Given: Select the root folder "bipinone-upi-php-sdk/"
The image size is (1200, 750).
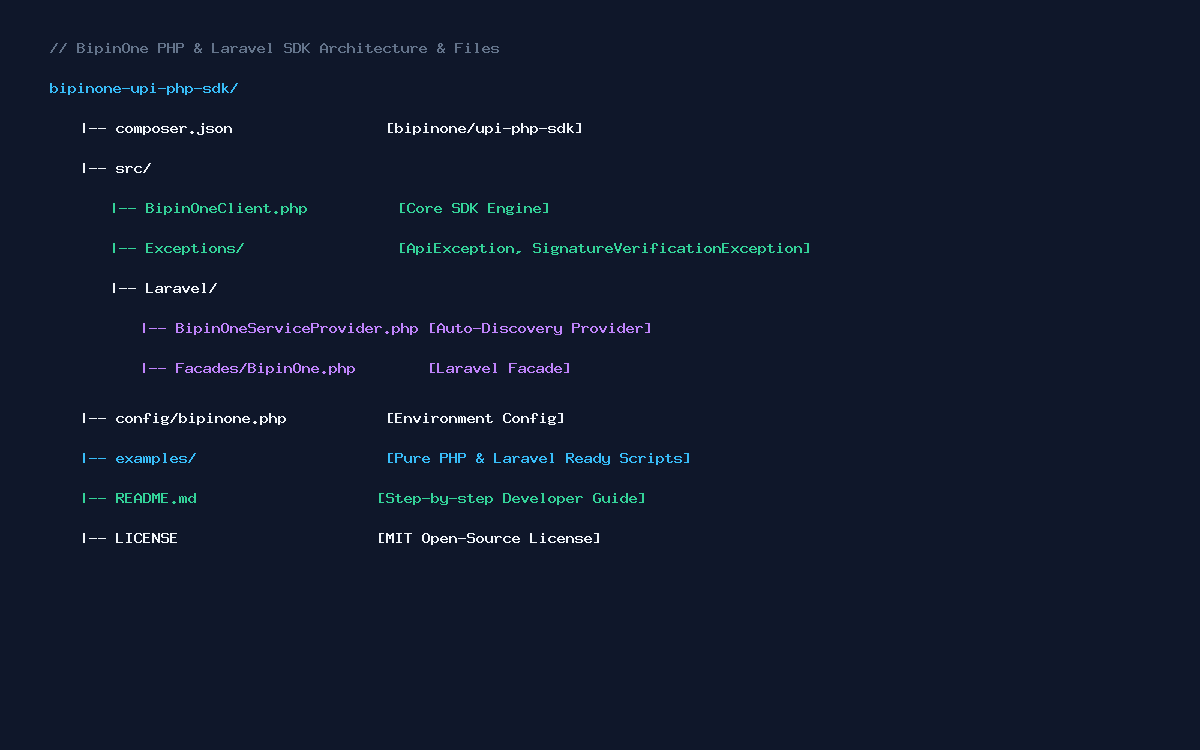Looking at the screenshot, I should tap(144, 88).
